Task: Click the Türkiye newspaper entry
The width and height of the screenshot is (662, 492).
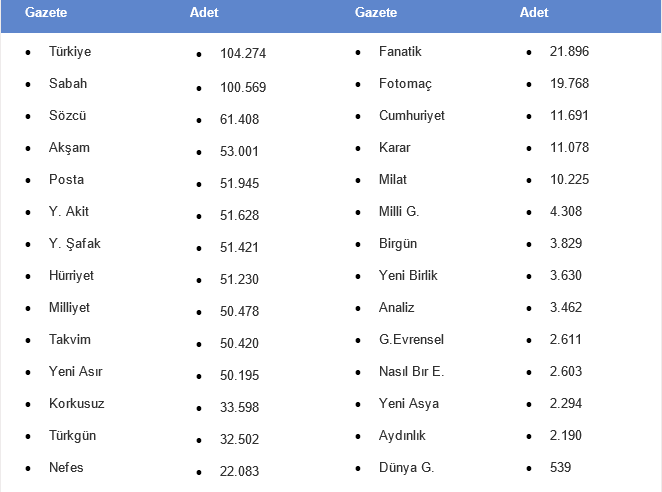Action: click(x=70, y=51)
